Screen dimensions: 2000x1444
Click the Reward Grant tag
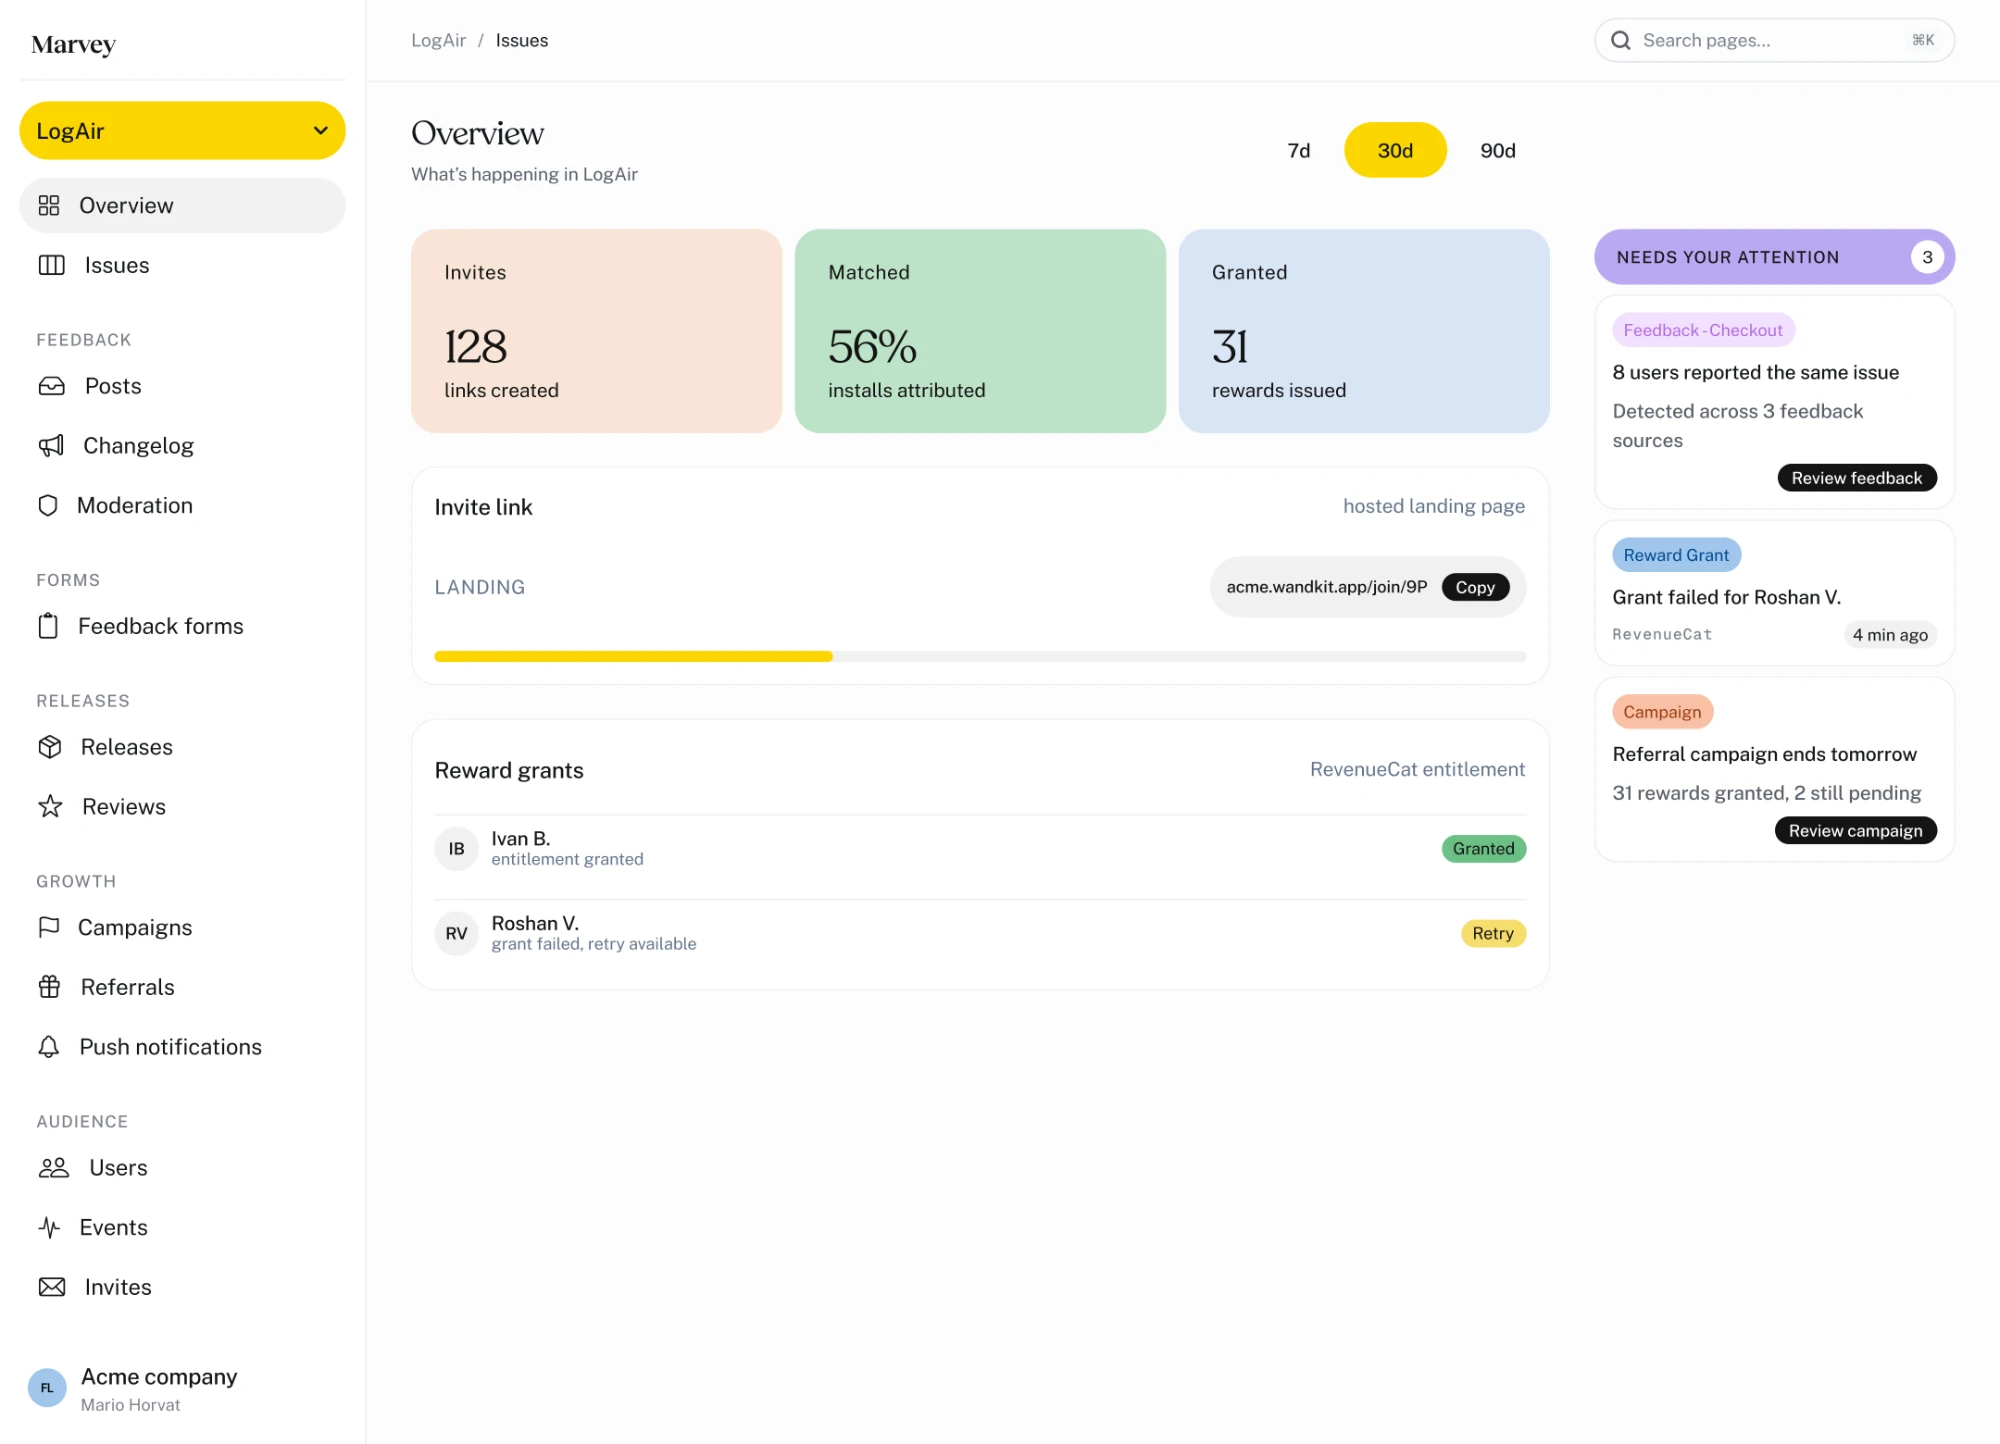(1676, 556)
